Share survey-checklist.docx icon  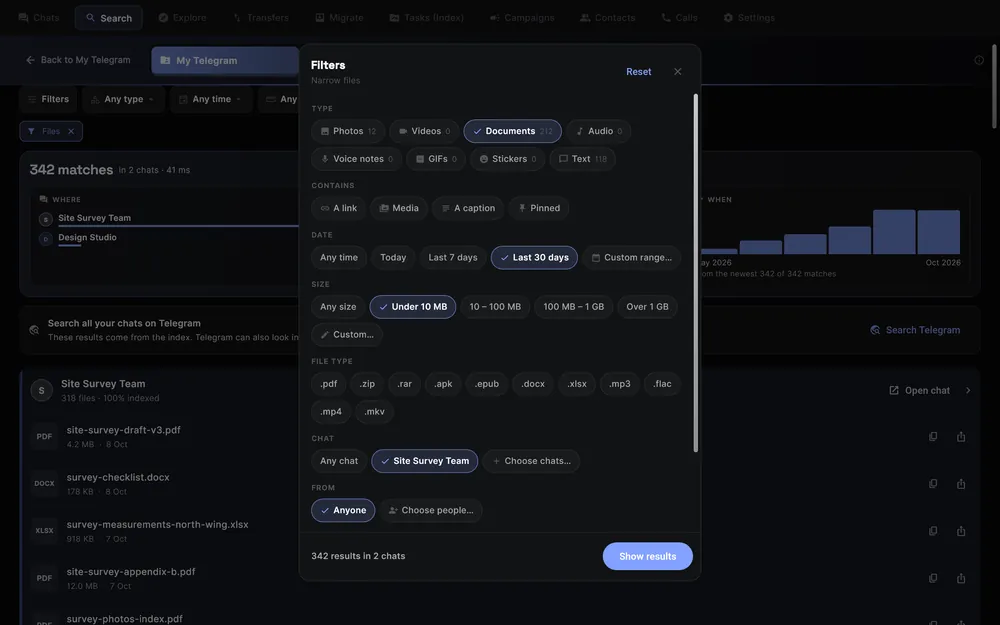(961, 484)
